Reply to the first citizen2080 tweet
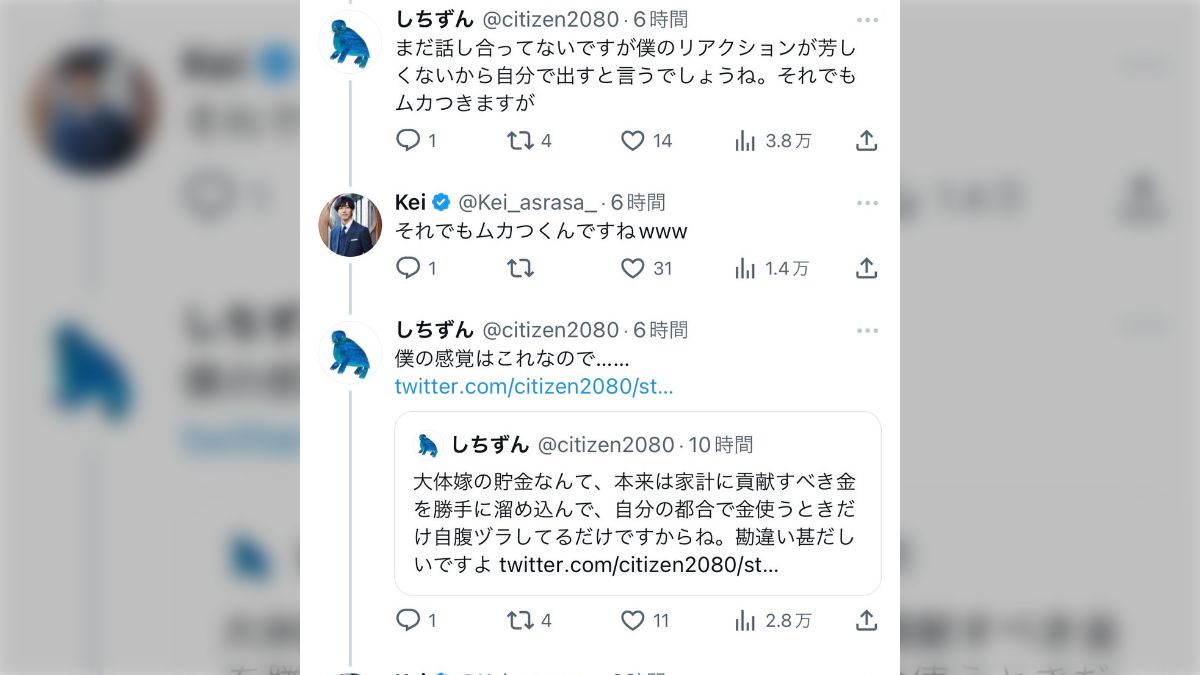Screen dimensions: 1200x675 [x=408, y=140]
